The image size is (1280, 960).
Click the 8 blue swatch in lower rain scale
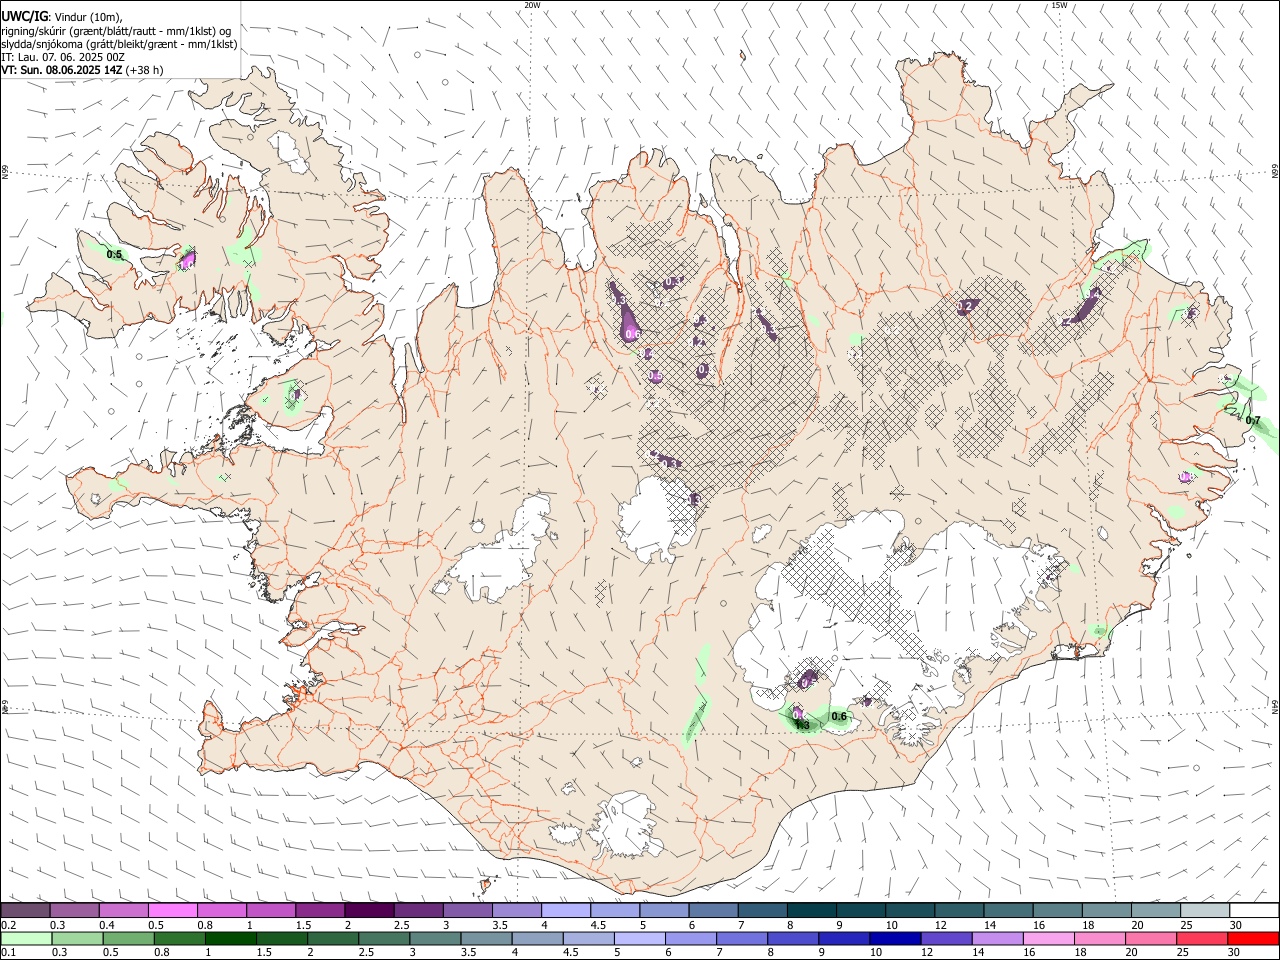tap(792, 939)
